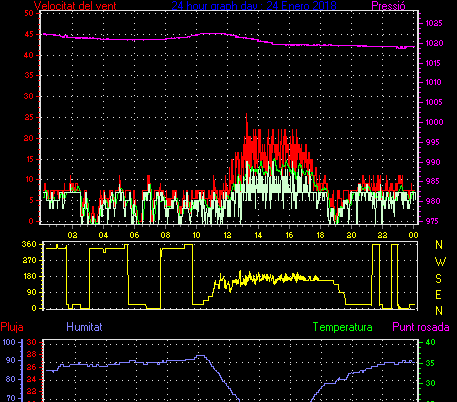Click the 00 hour label on time axis
This screenshot has width=457, height=402.
pyautogui.click(x=413, y=235)
